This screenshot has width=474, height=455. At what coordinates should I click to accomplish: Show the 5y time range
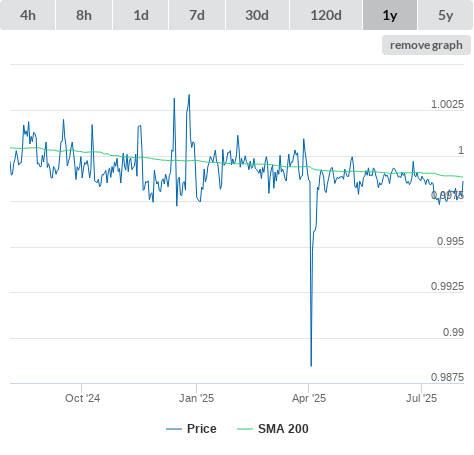(446, 15)
